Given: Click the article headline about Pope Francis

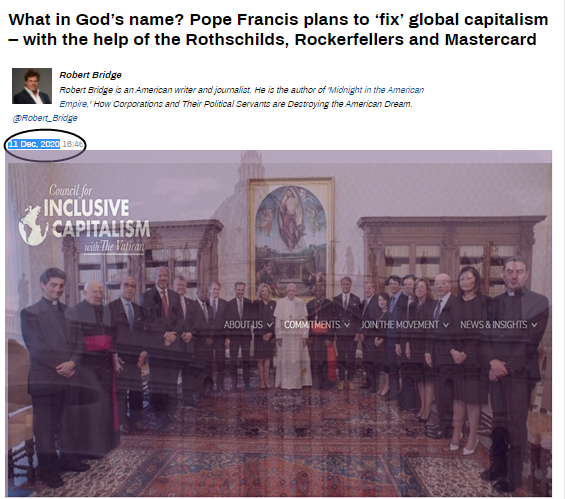Looking at the screenshot, I should 278,30.
